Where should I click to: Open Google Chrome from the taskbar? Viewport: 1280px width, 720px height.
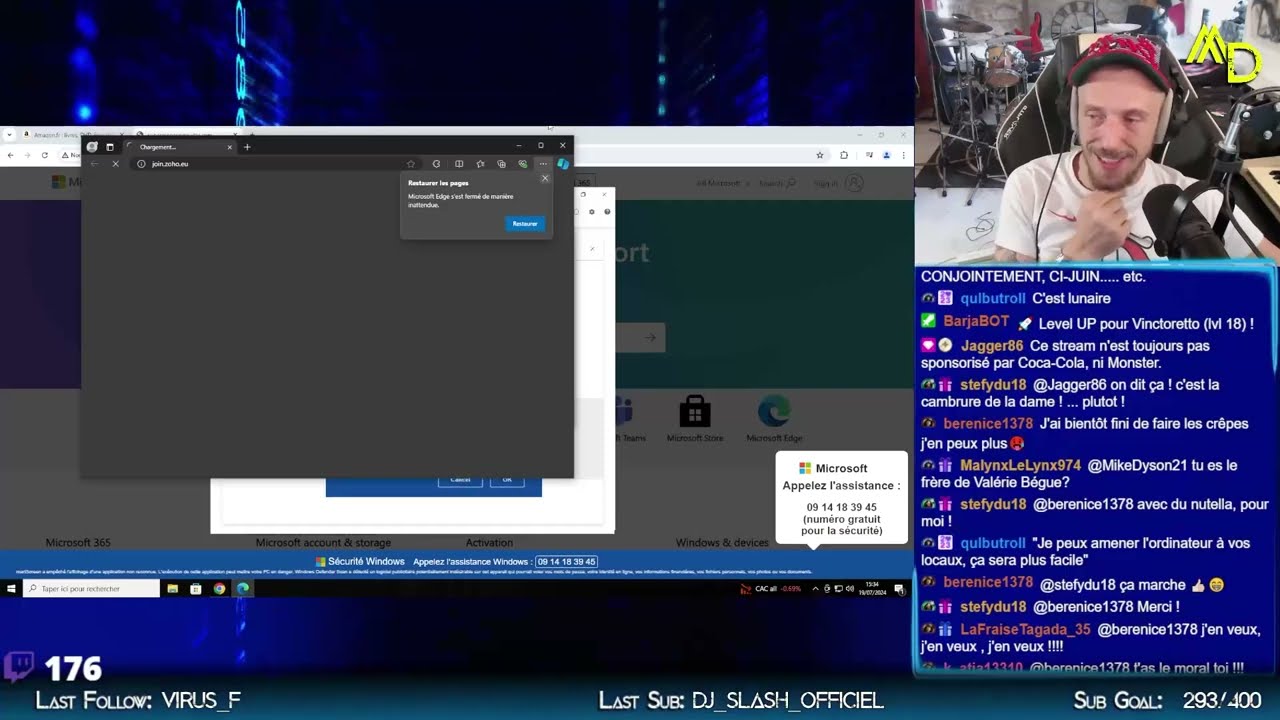(x=219, y=589)
